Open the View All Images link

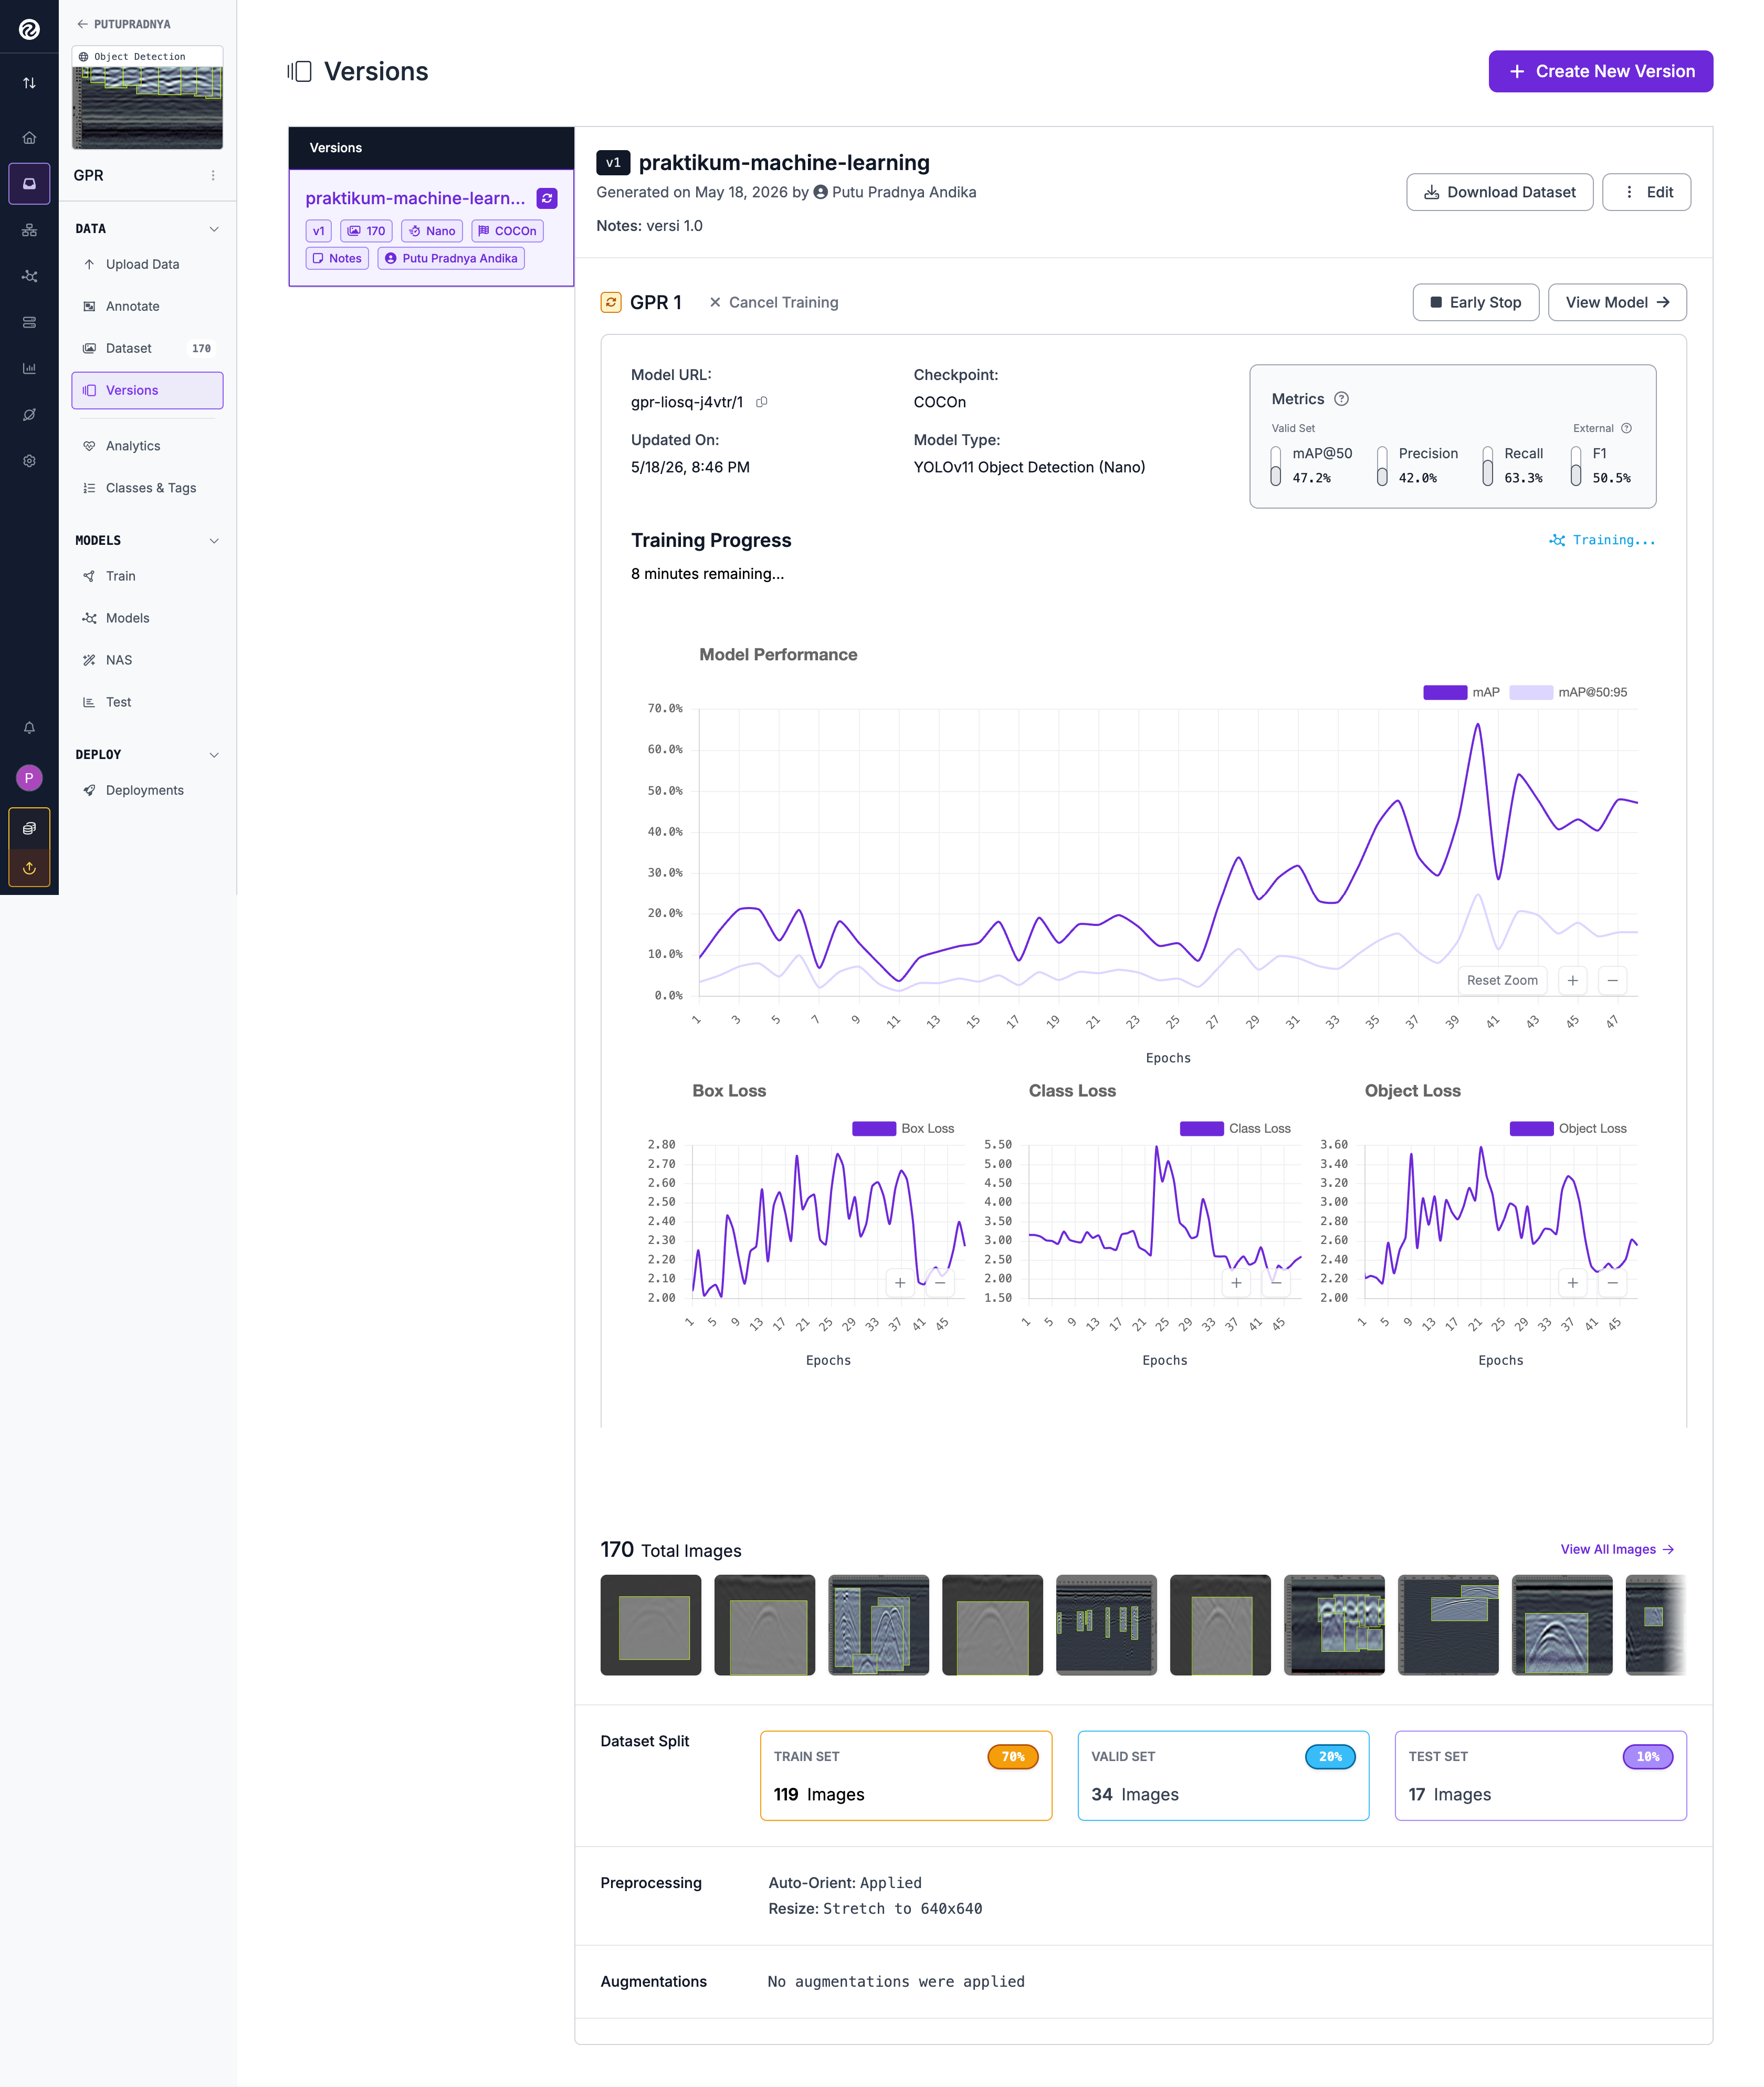pyautogui.click(x=1617, y=1549)
